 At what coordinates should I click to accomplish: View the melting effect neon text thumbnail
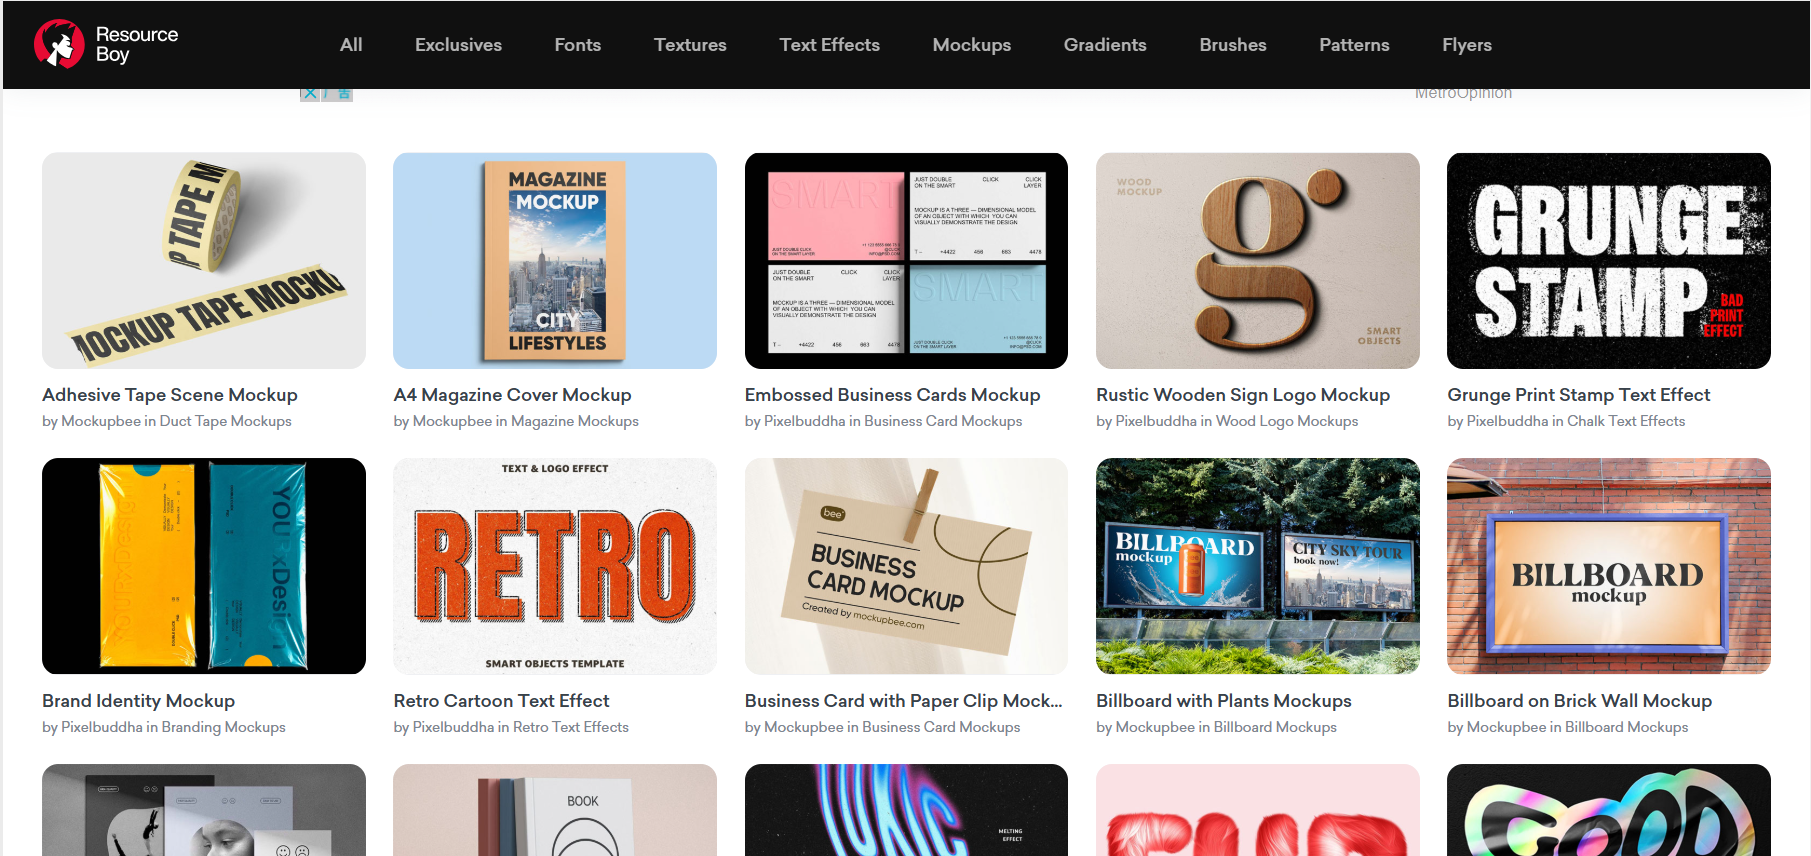tap(906, 810)
